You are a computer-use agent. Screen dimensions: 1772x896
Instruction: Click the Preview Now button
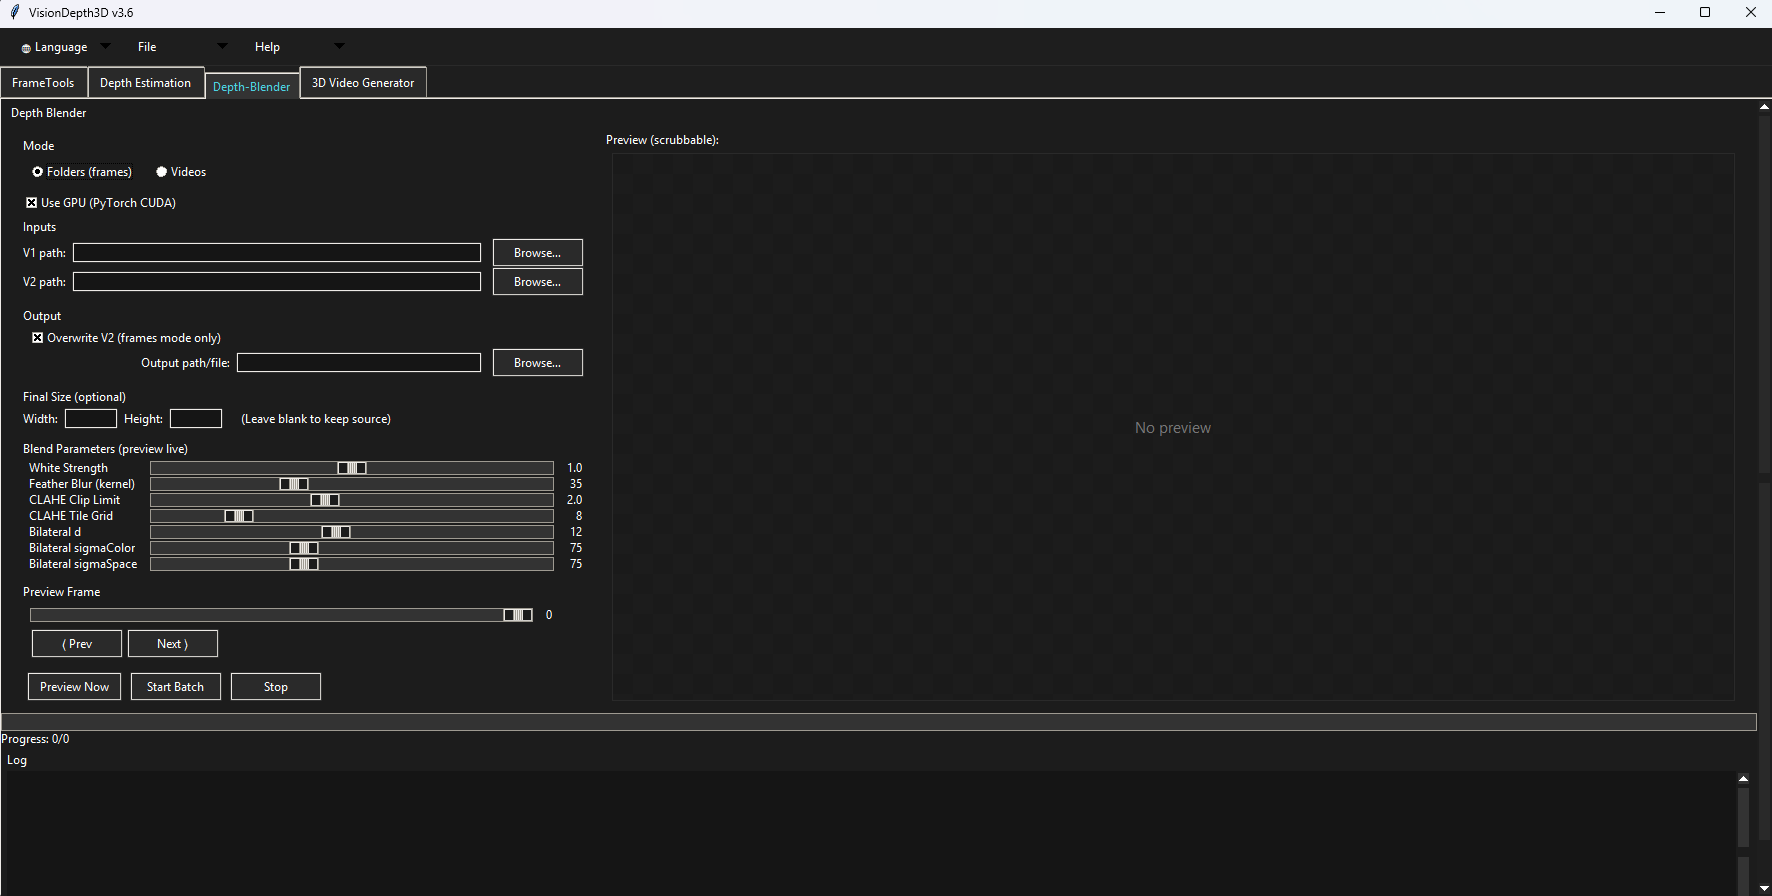tap(75, 687)
